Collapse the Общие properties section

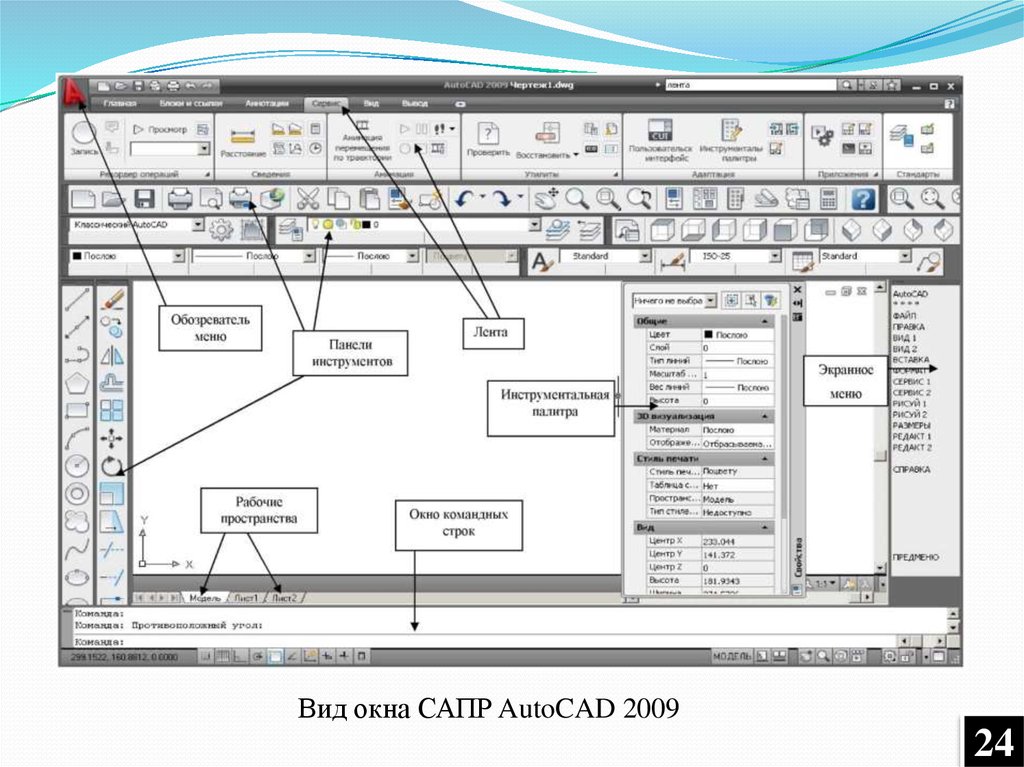[x=764, y=321]
